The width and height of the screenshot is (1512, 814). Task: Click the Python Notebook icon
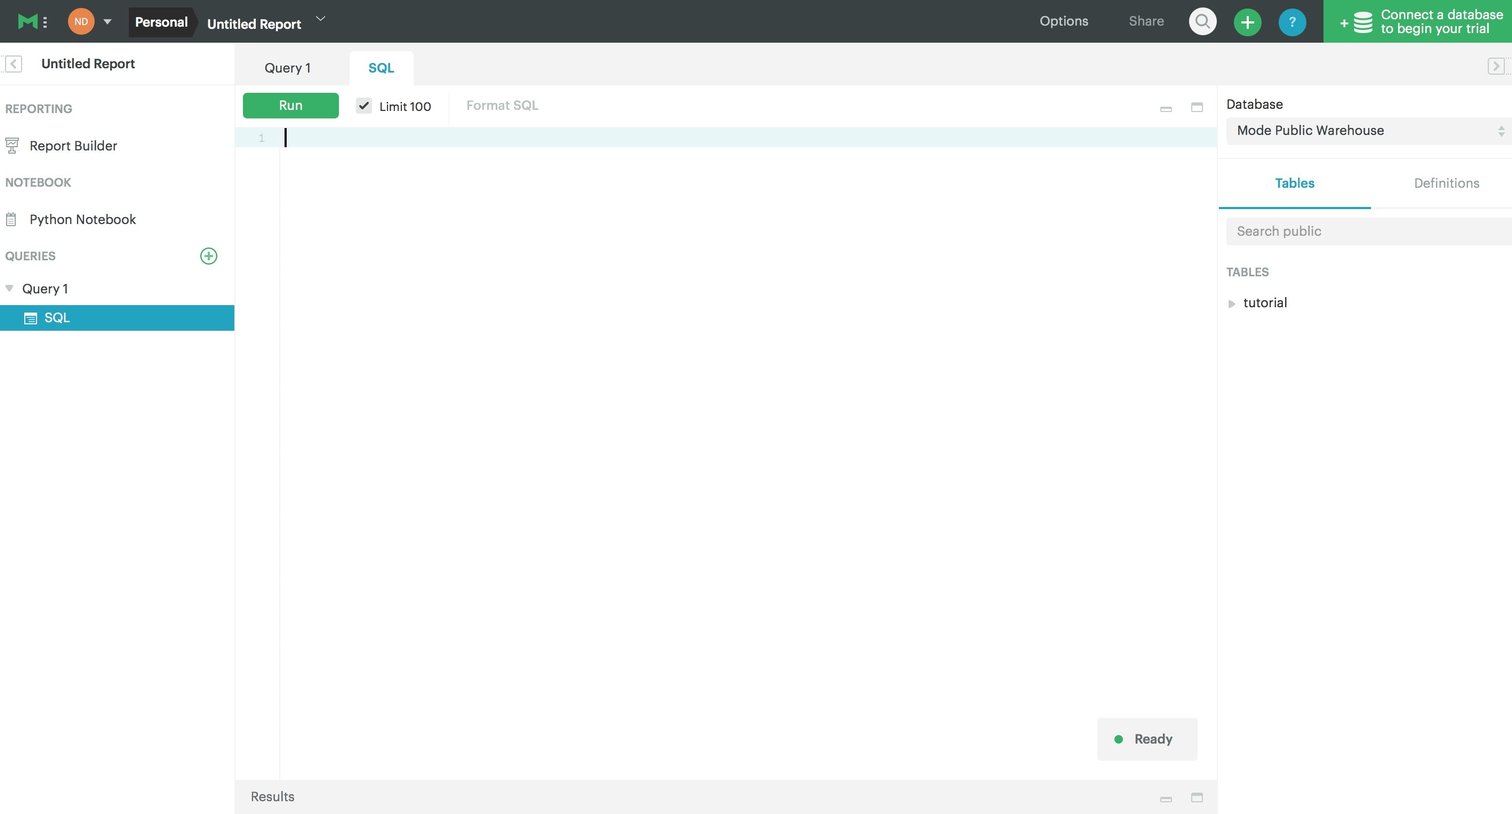(x=11, y=220)
